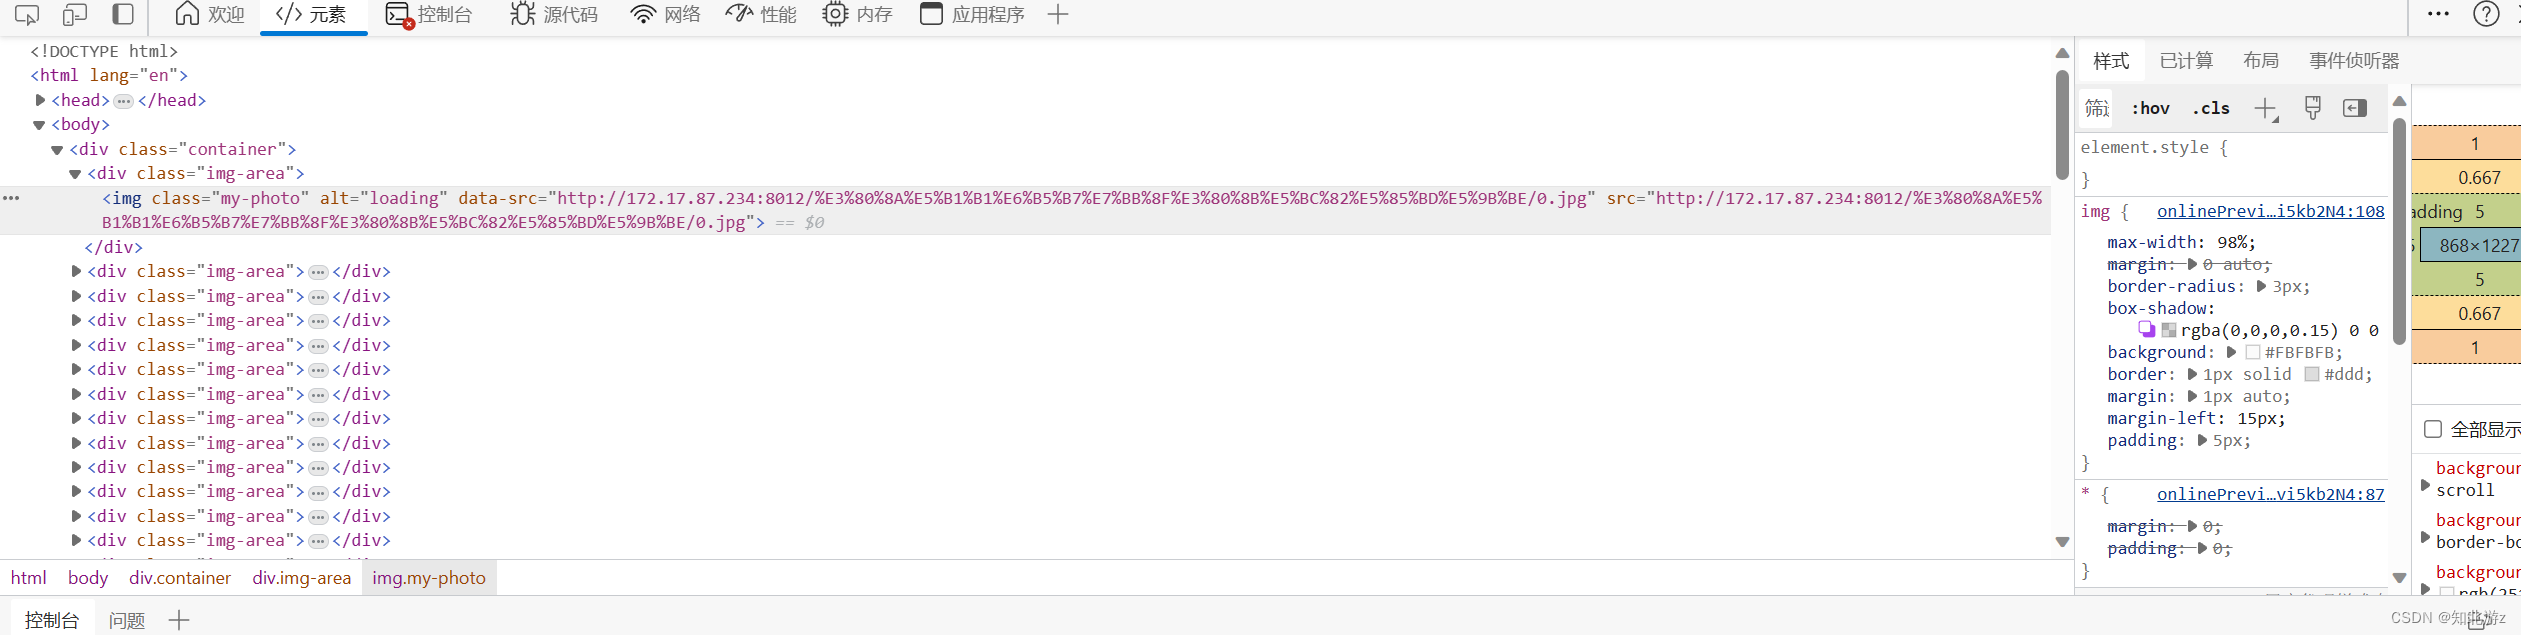
Task: Edit the max-width: 98% declaration
Action: [2181, 242]
